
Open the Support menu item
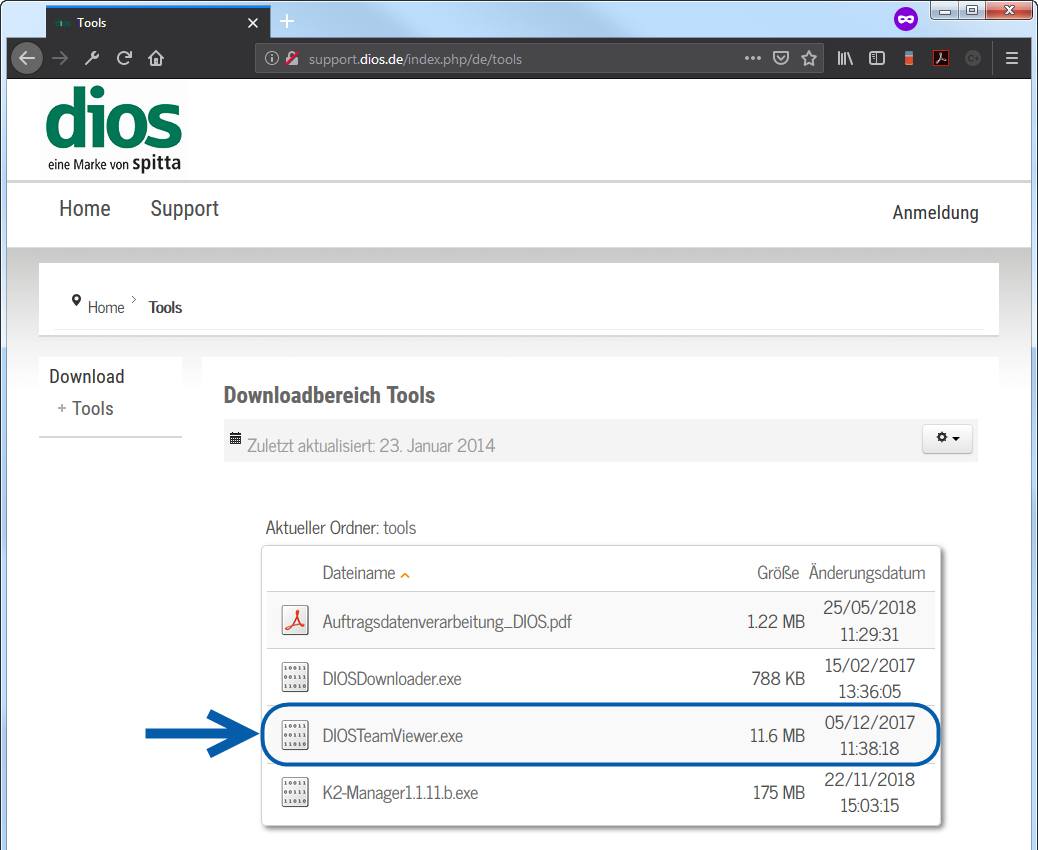click(184, 209)
